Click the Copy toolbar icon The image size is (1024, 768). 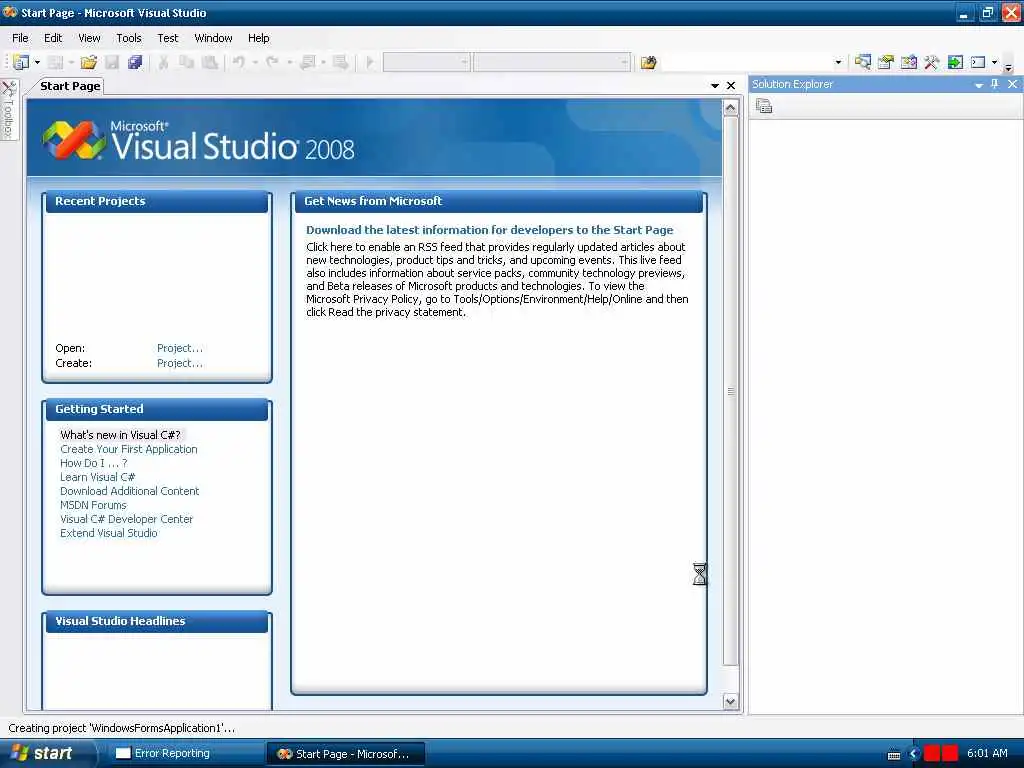187,63
